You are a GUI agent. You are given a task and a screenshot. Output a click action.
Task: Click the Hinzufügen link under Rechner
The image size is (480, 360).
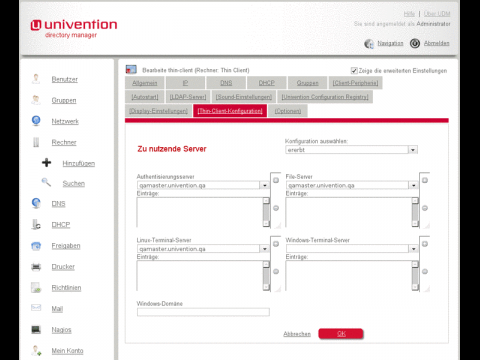point(79,163)
